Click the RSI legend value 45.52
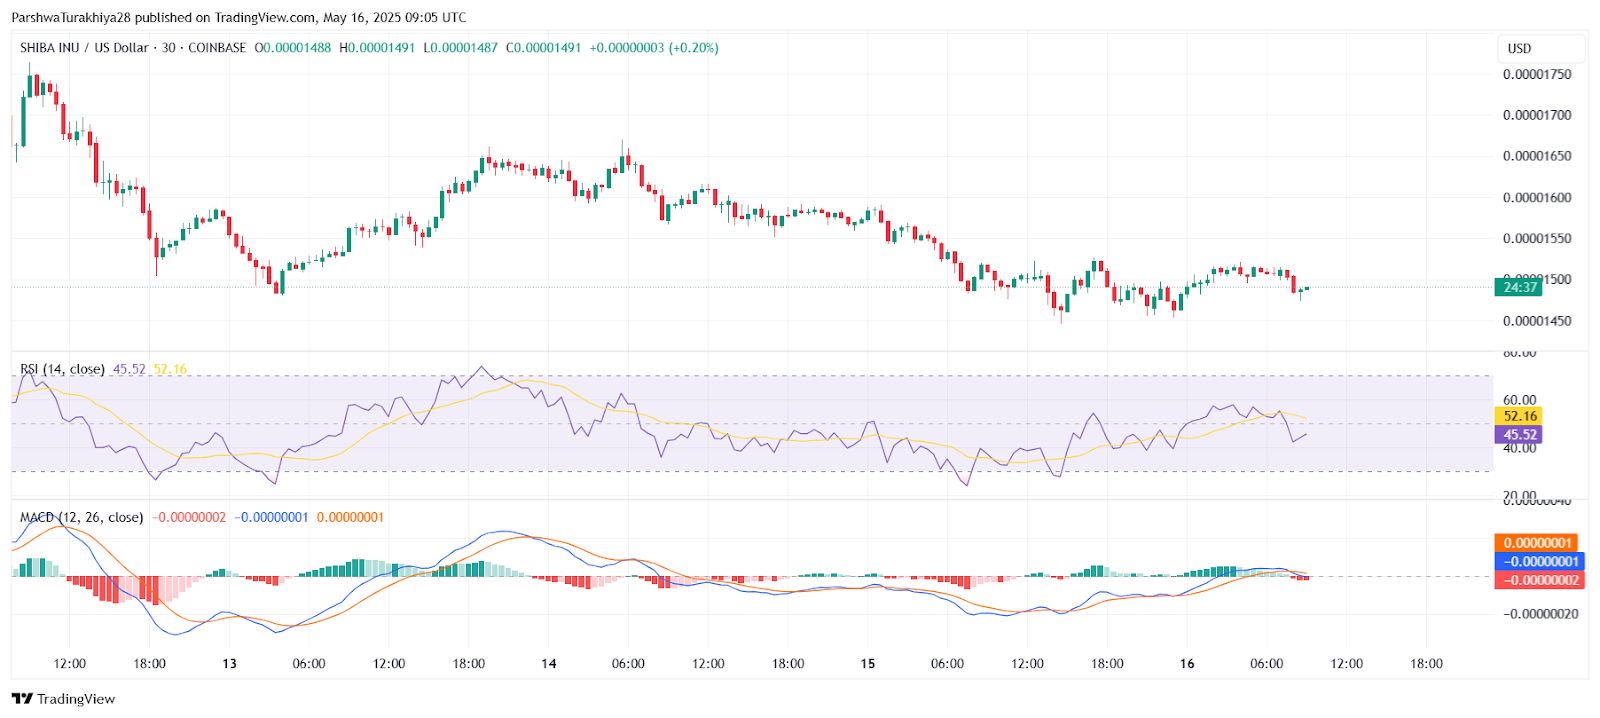The height and width of the screenshot is (718, 1600). point(129,369)
